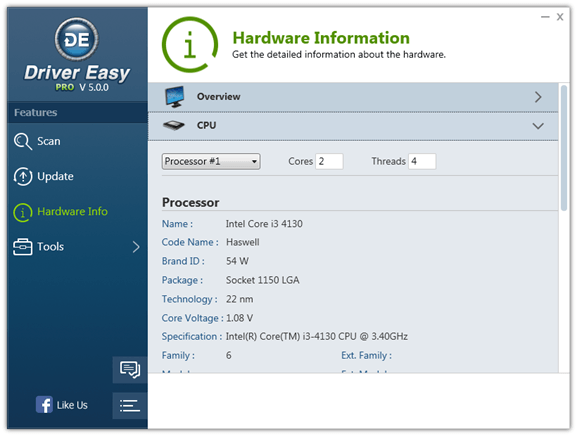Image resolution: width=577 pixels, height=436 pixels.
Task: Click the CPU chip icon
Action: click(x=174, y=125)
